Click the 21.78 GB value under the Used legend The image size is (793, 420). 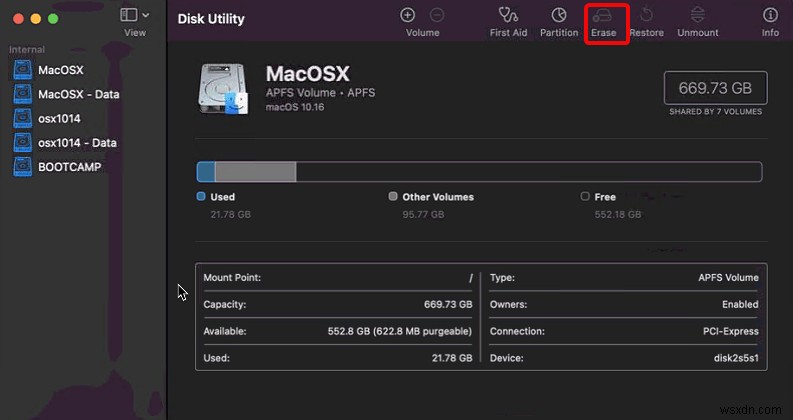tap(231, 215)
